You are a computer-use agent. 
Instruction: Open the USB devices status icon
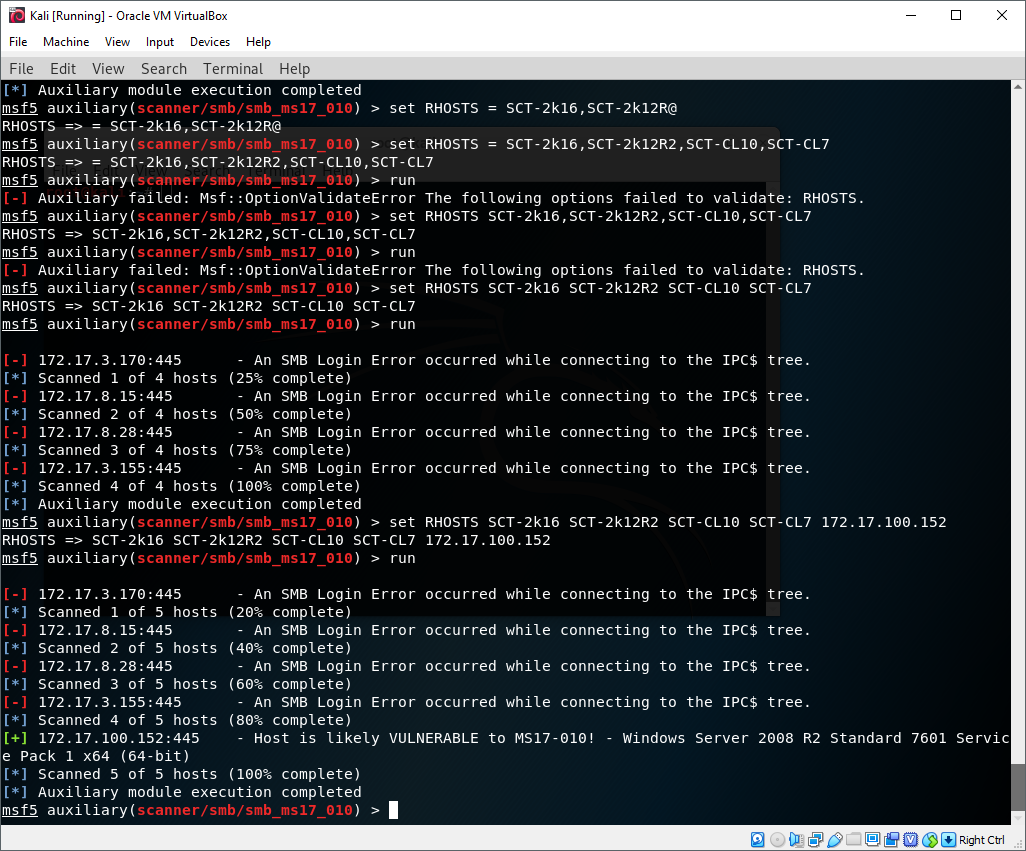click(835, 840)
